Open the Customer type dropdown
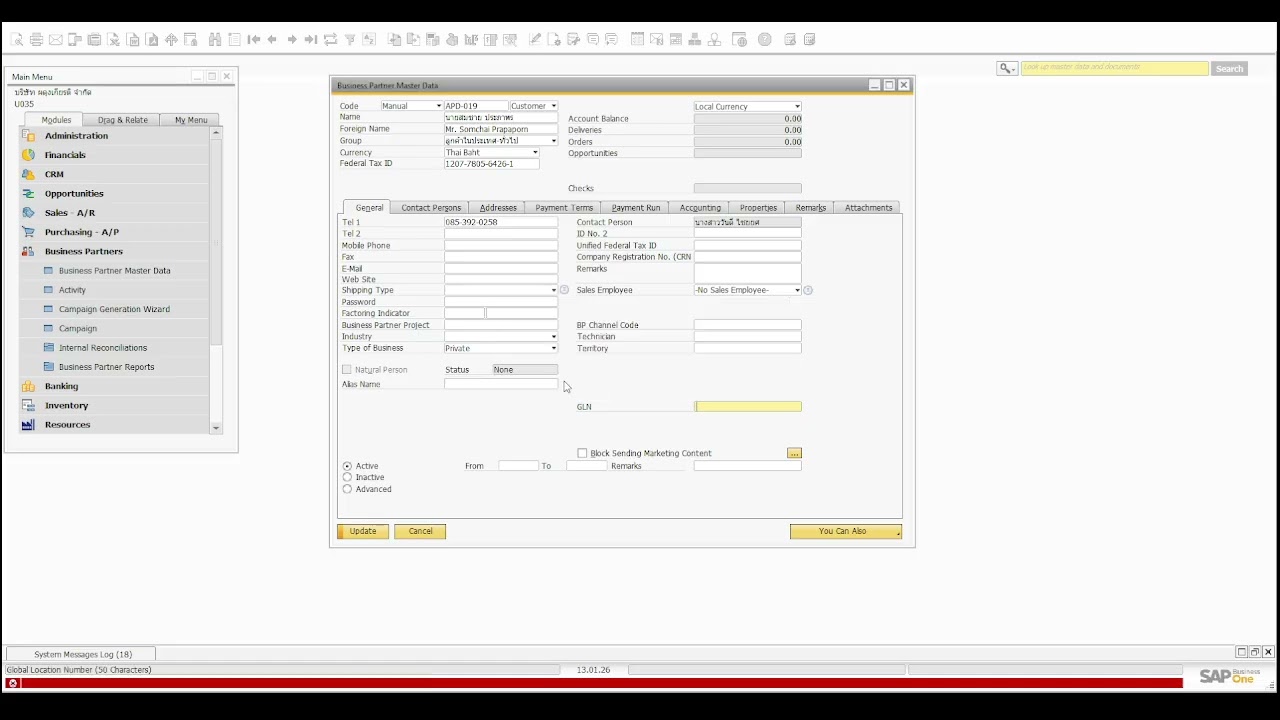 [554, 106]
